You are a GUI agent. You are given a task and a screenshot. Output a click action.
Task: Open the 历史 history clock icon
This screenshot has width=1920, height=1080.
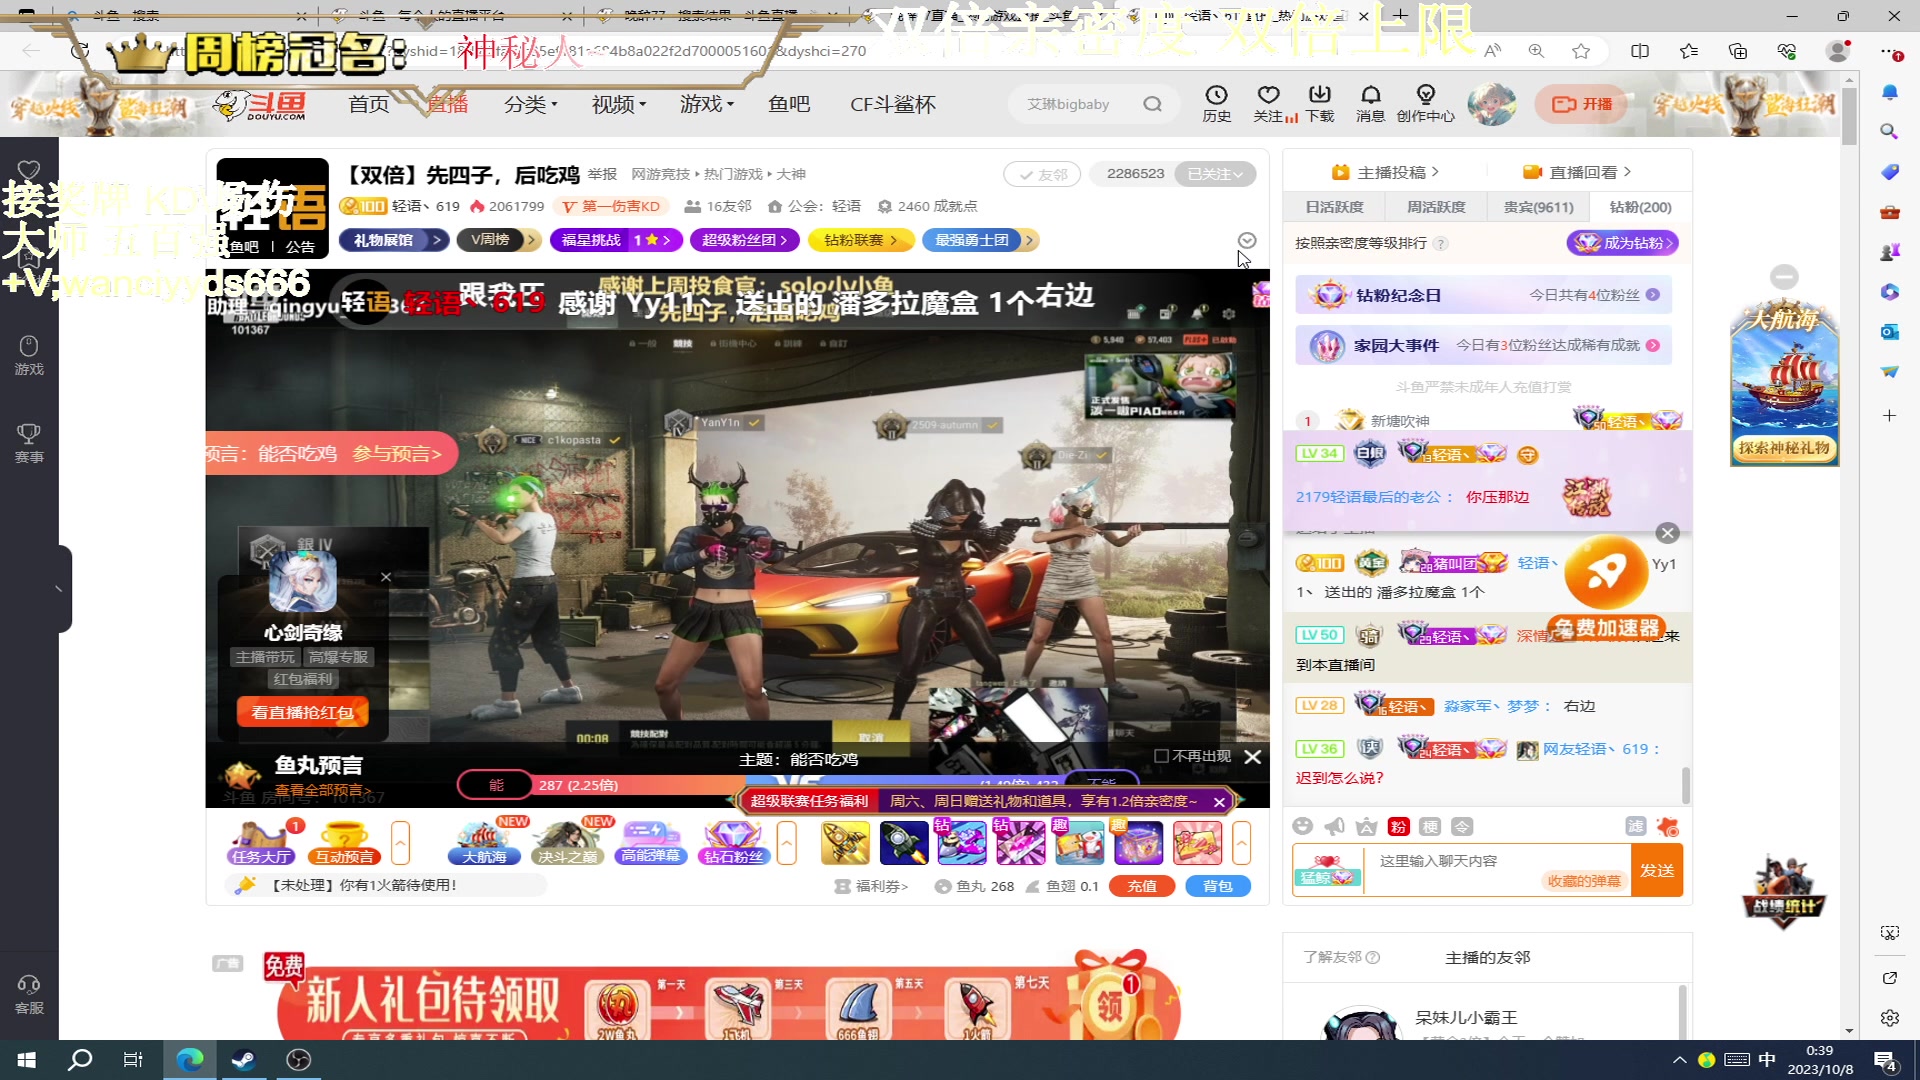click(x=1216, y=103)
